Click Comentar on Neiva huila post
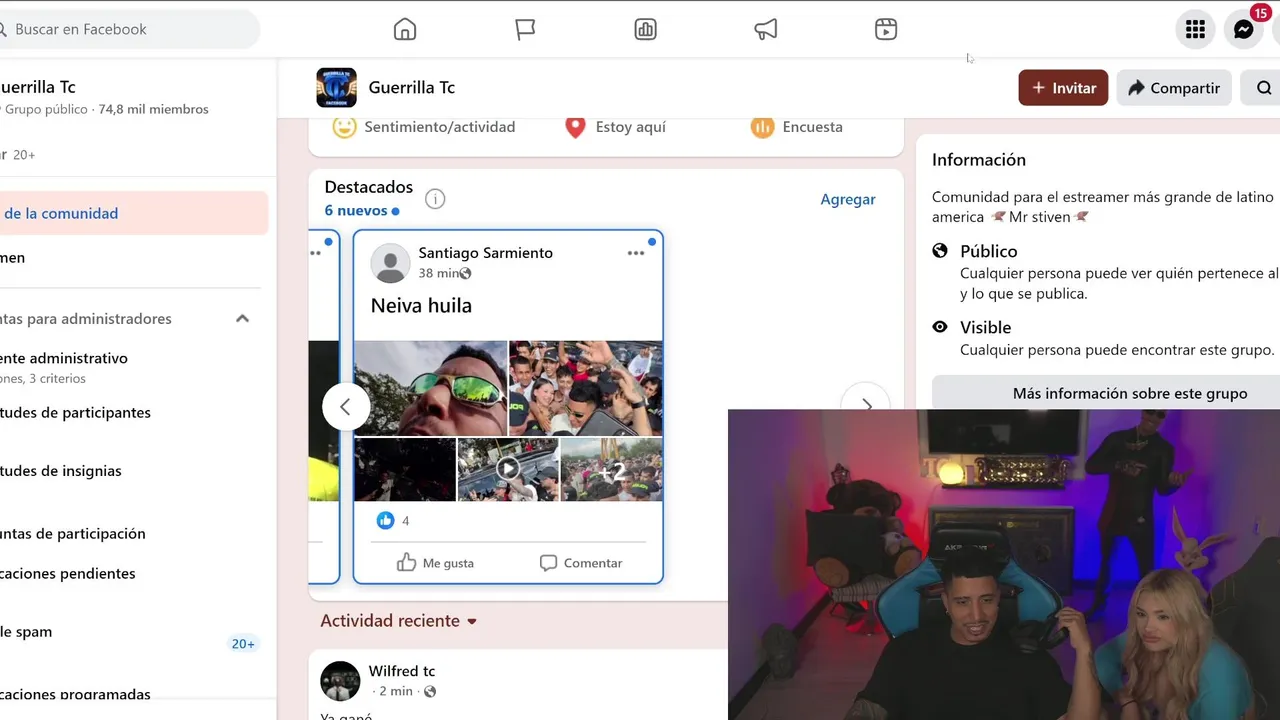 (581, 563)
